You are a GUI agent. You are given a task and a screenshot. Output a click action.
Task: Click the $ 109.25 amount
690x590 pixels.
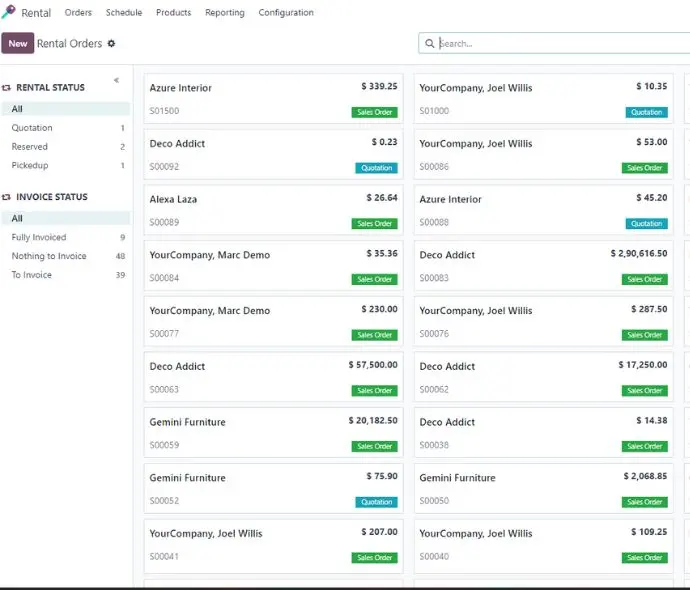point(649,532)
